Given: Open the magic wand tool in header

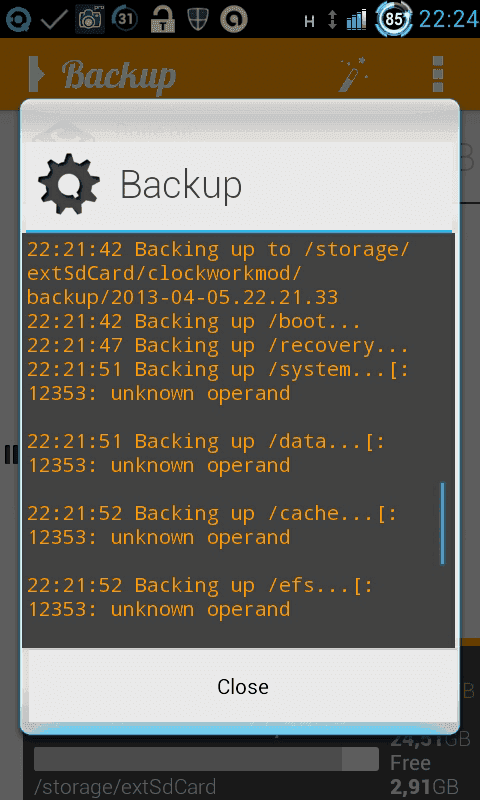Looking at the screenshot, I should pyautogui.click(x=353, y=75).
